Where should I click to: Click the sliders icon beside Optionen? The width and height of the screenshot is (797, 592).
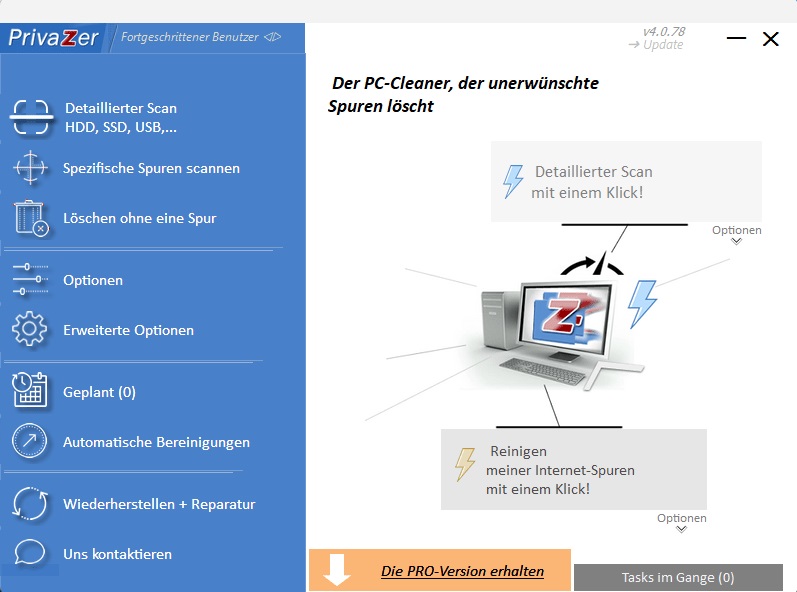(x=30, y=280)
